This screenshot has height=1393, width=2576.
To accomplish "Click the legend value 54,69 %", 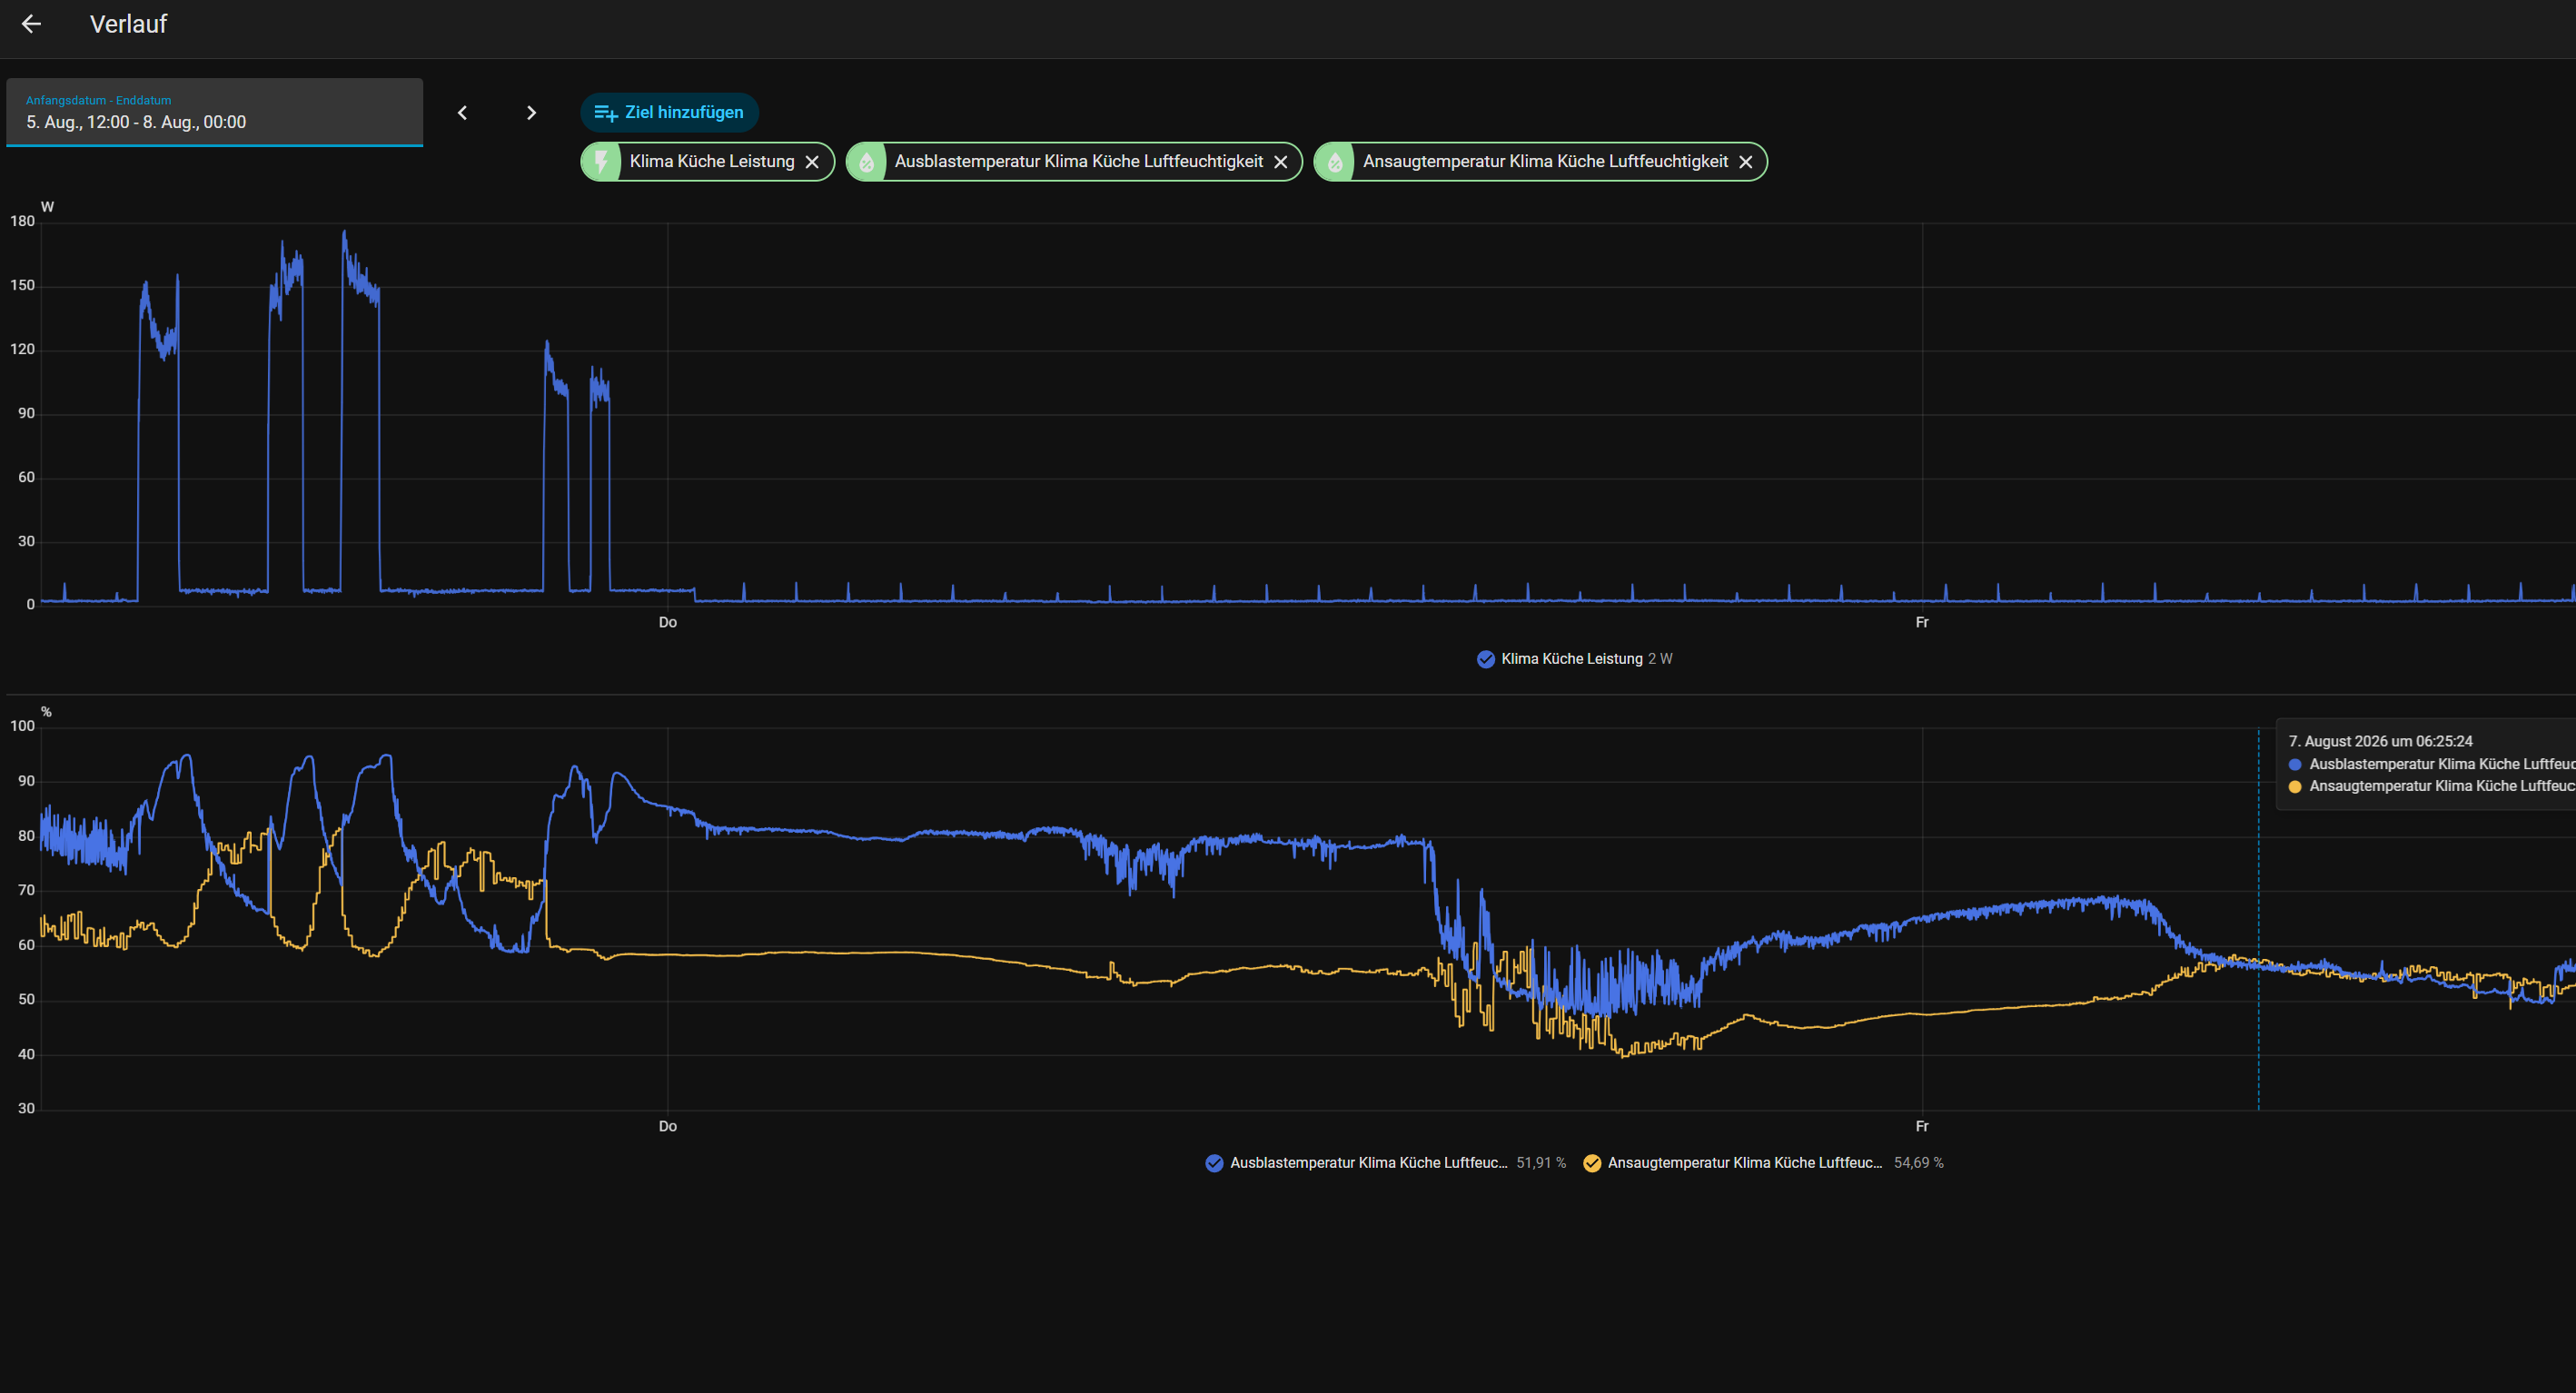I will coord(1919,1163).
